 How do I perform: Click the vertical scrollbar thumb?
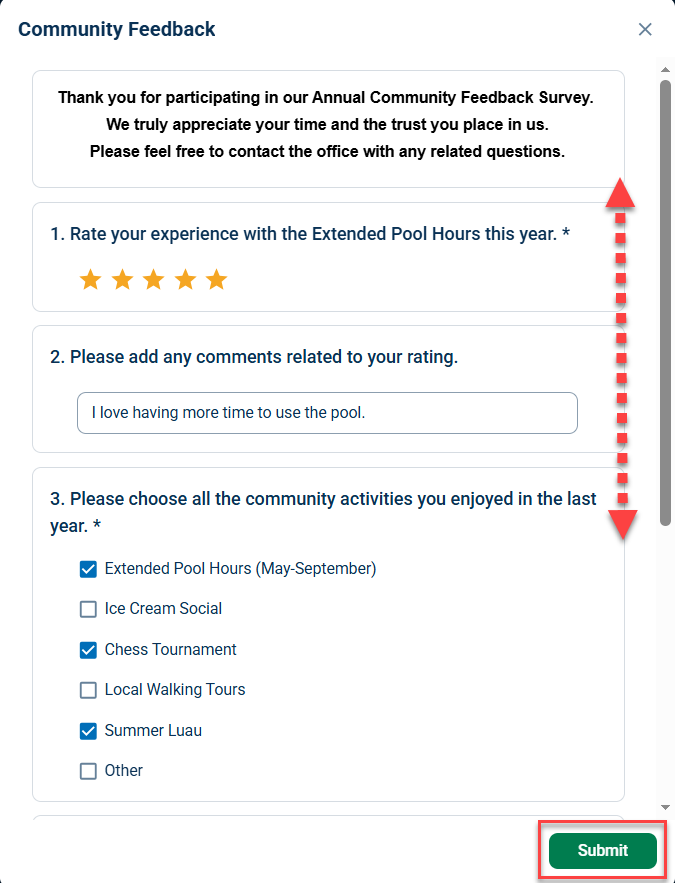click(x=665, y=303)
